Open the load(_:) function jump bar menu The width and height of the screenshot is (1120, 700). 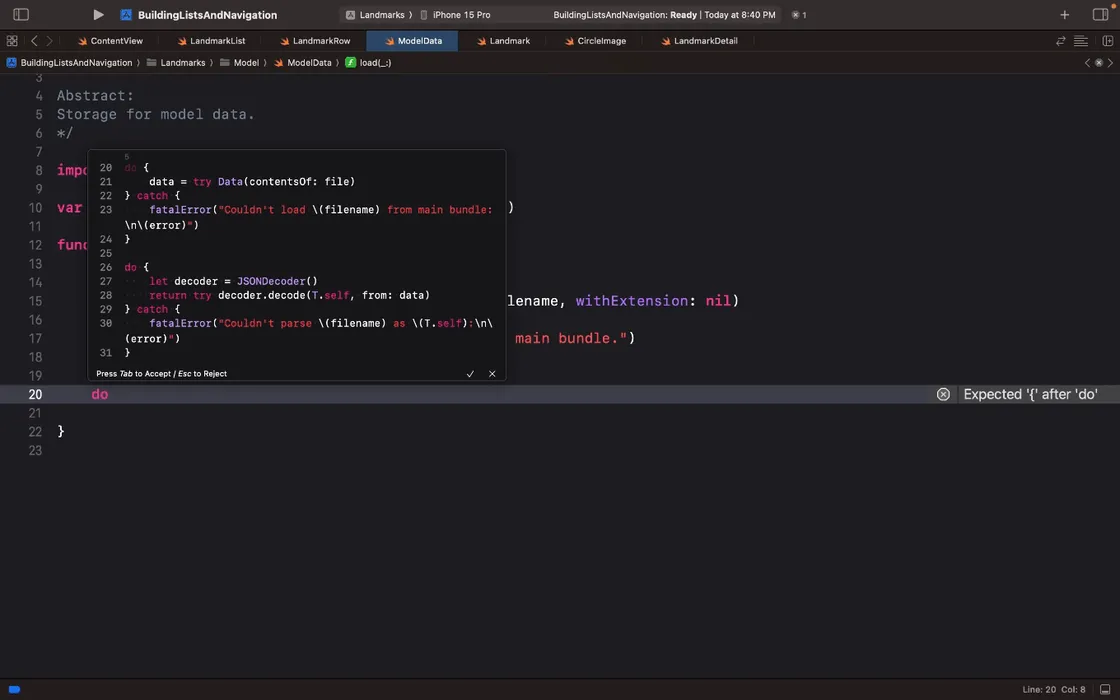369,63
